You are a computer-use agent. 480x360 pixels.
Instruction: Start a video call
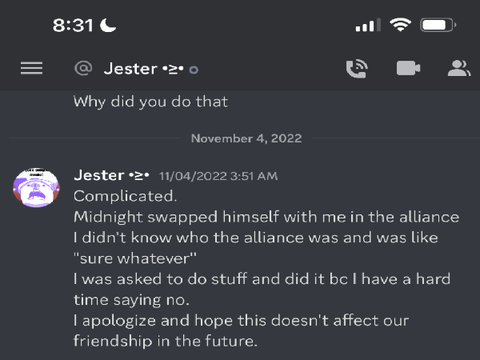click(408, 69)
